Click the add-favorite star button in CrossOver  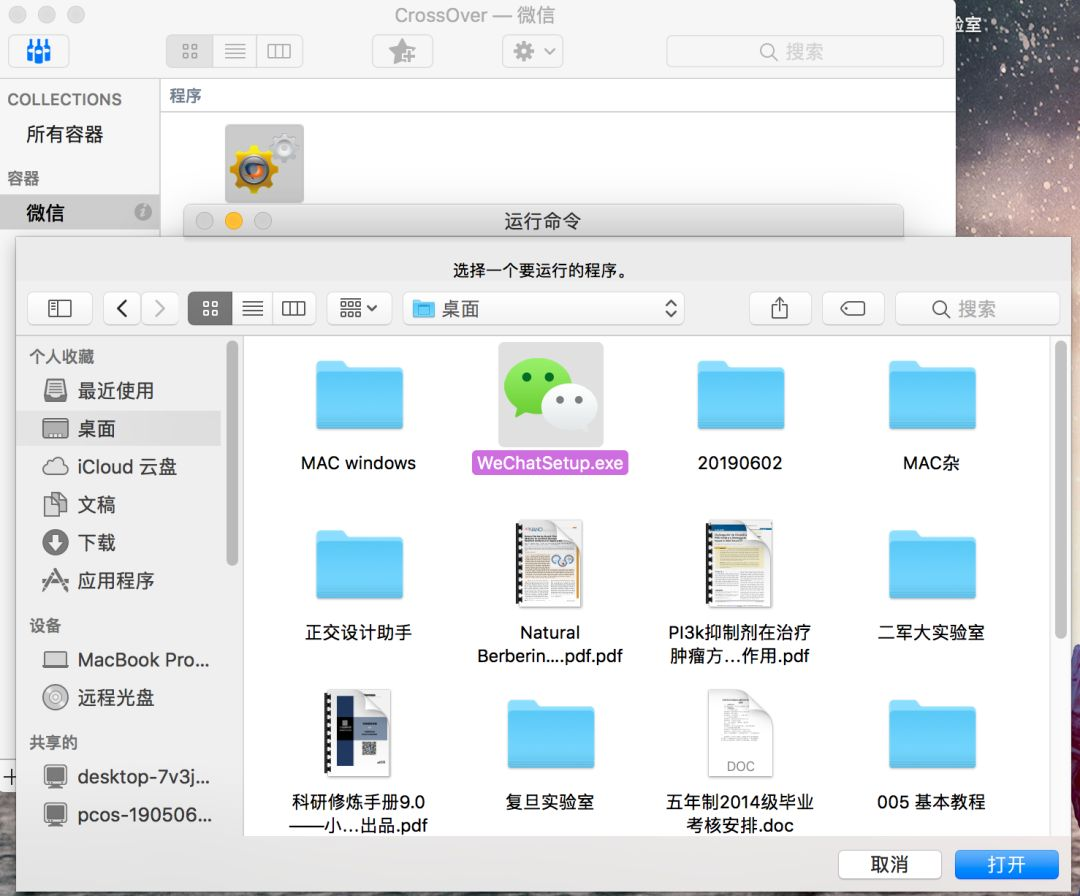(402, 51)
